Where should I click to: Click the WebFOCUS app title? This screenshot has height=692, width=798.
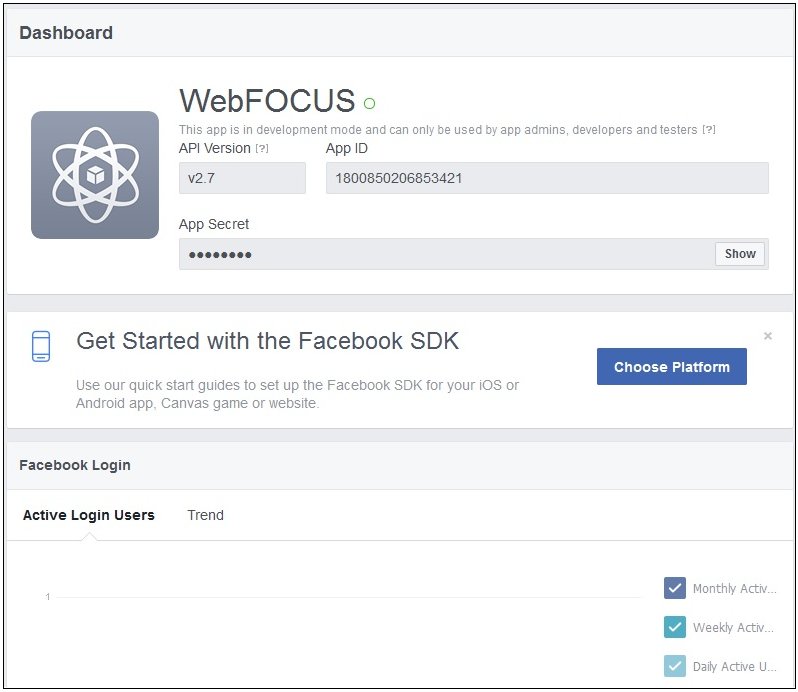coord(267,100)
